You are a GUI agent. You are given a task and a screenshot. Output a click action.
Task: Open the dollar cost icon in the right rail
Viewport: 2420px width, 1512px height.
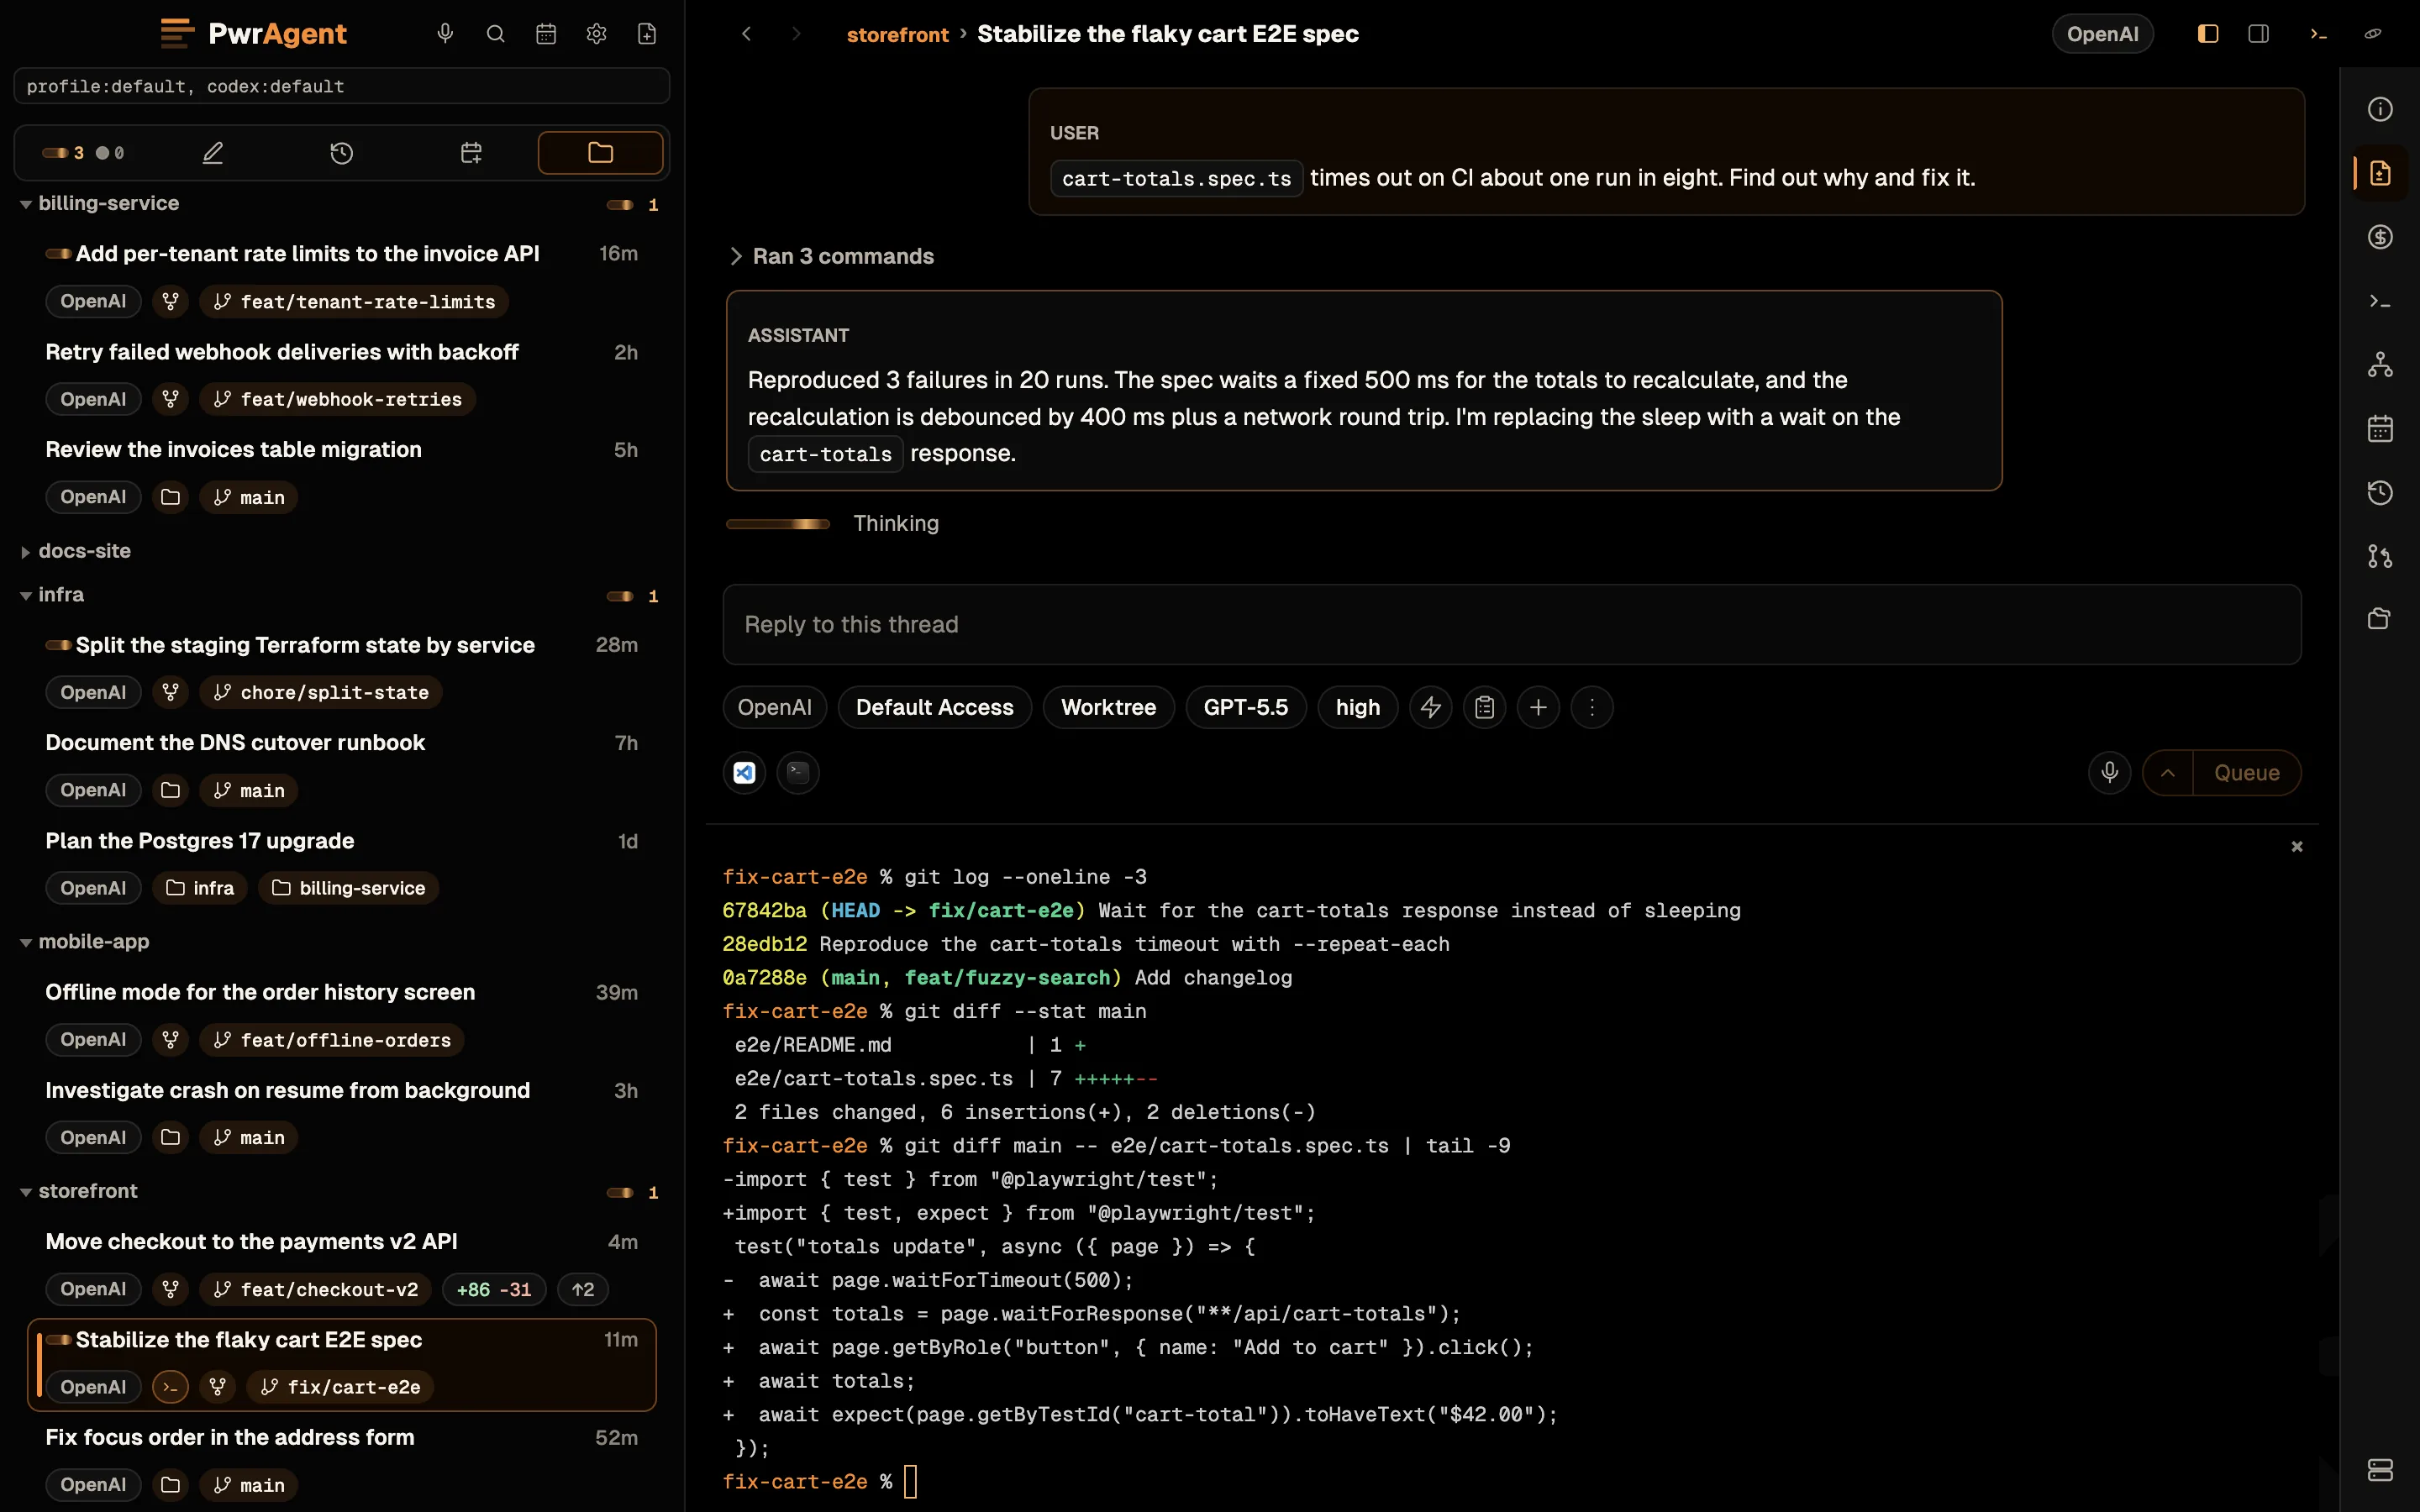[x=2380, y=237]
